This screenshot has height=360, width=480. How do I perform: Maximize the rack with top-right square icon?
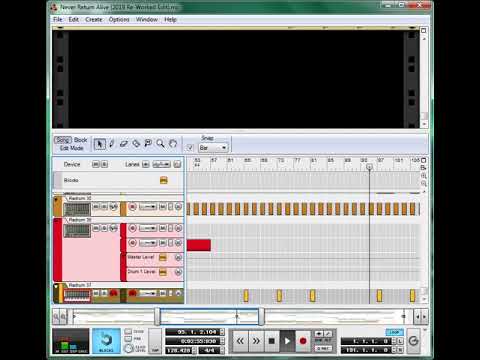tap(423, 30)
